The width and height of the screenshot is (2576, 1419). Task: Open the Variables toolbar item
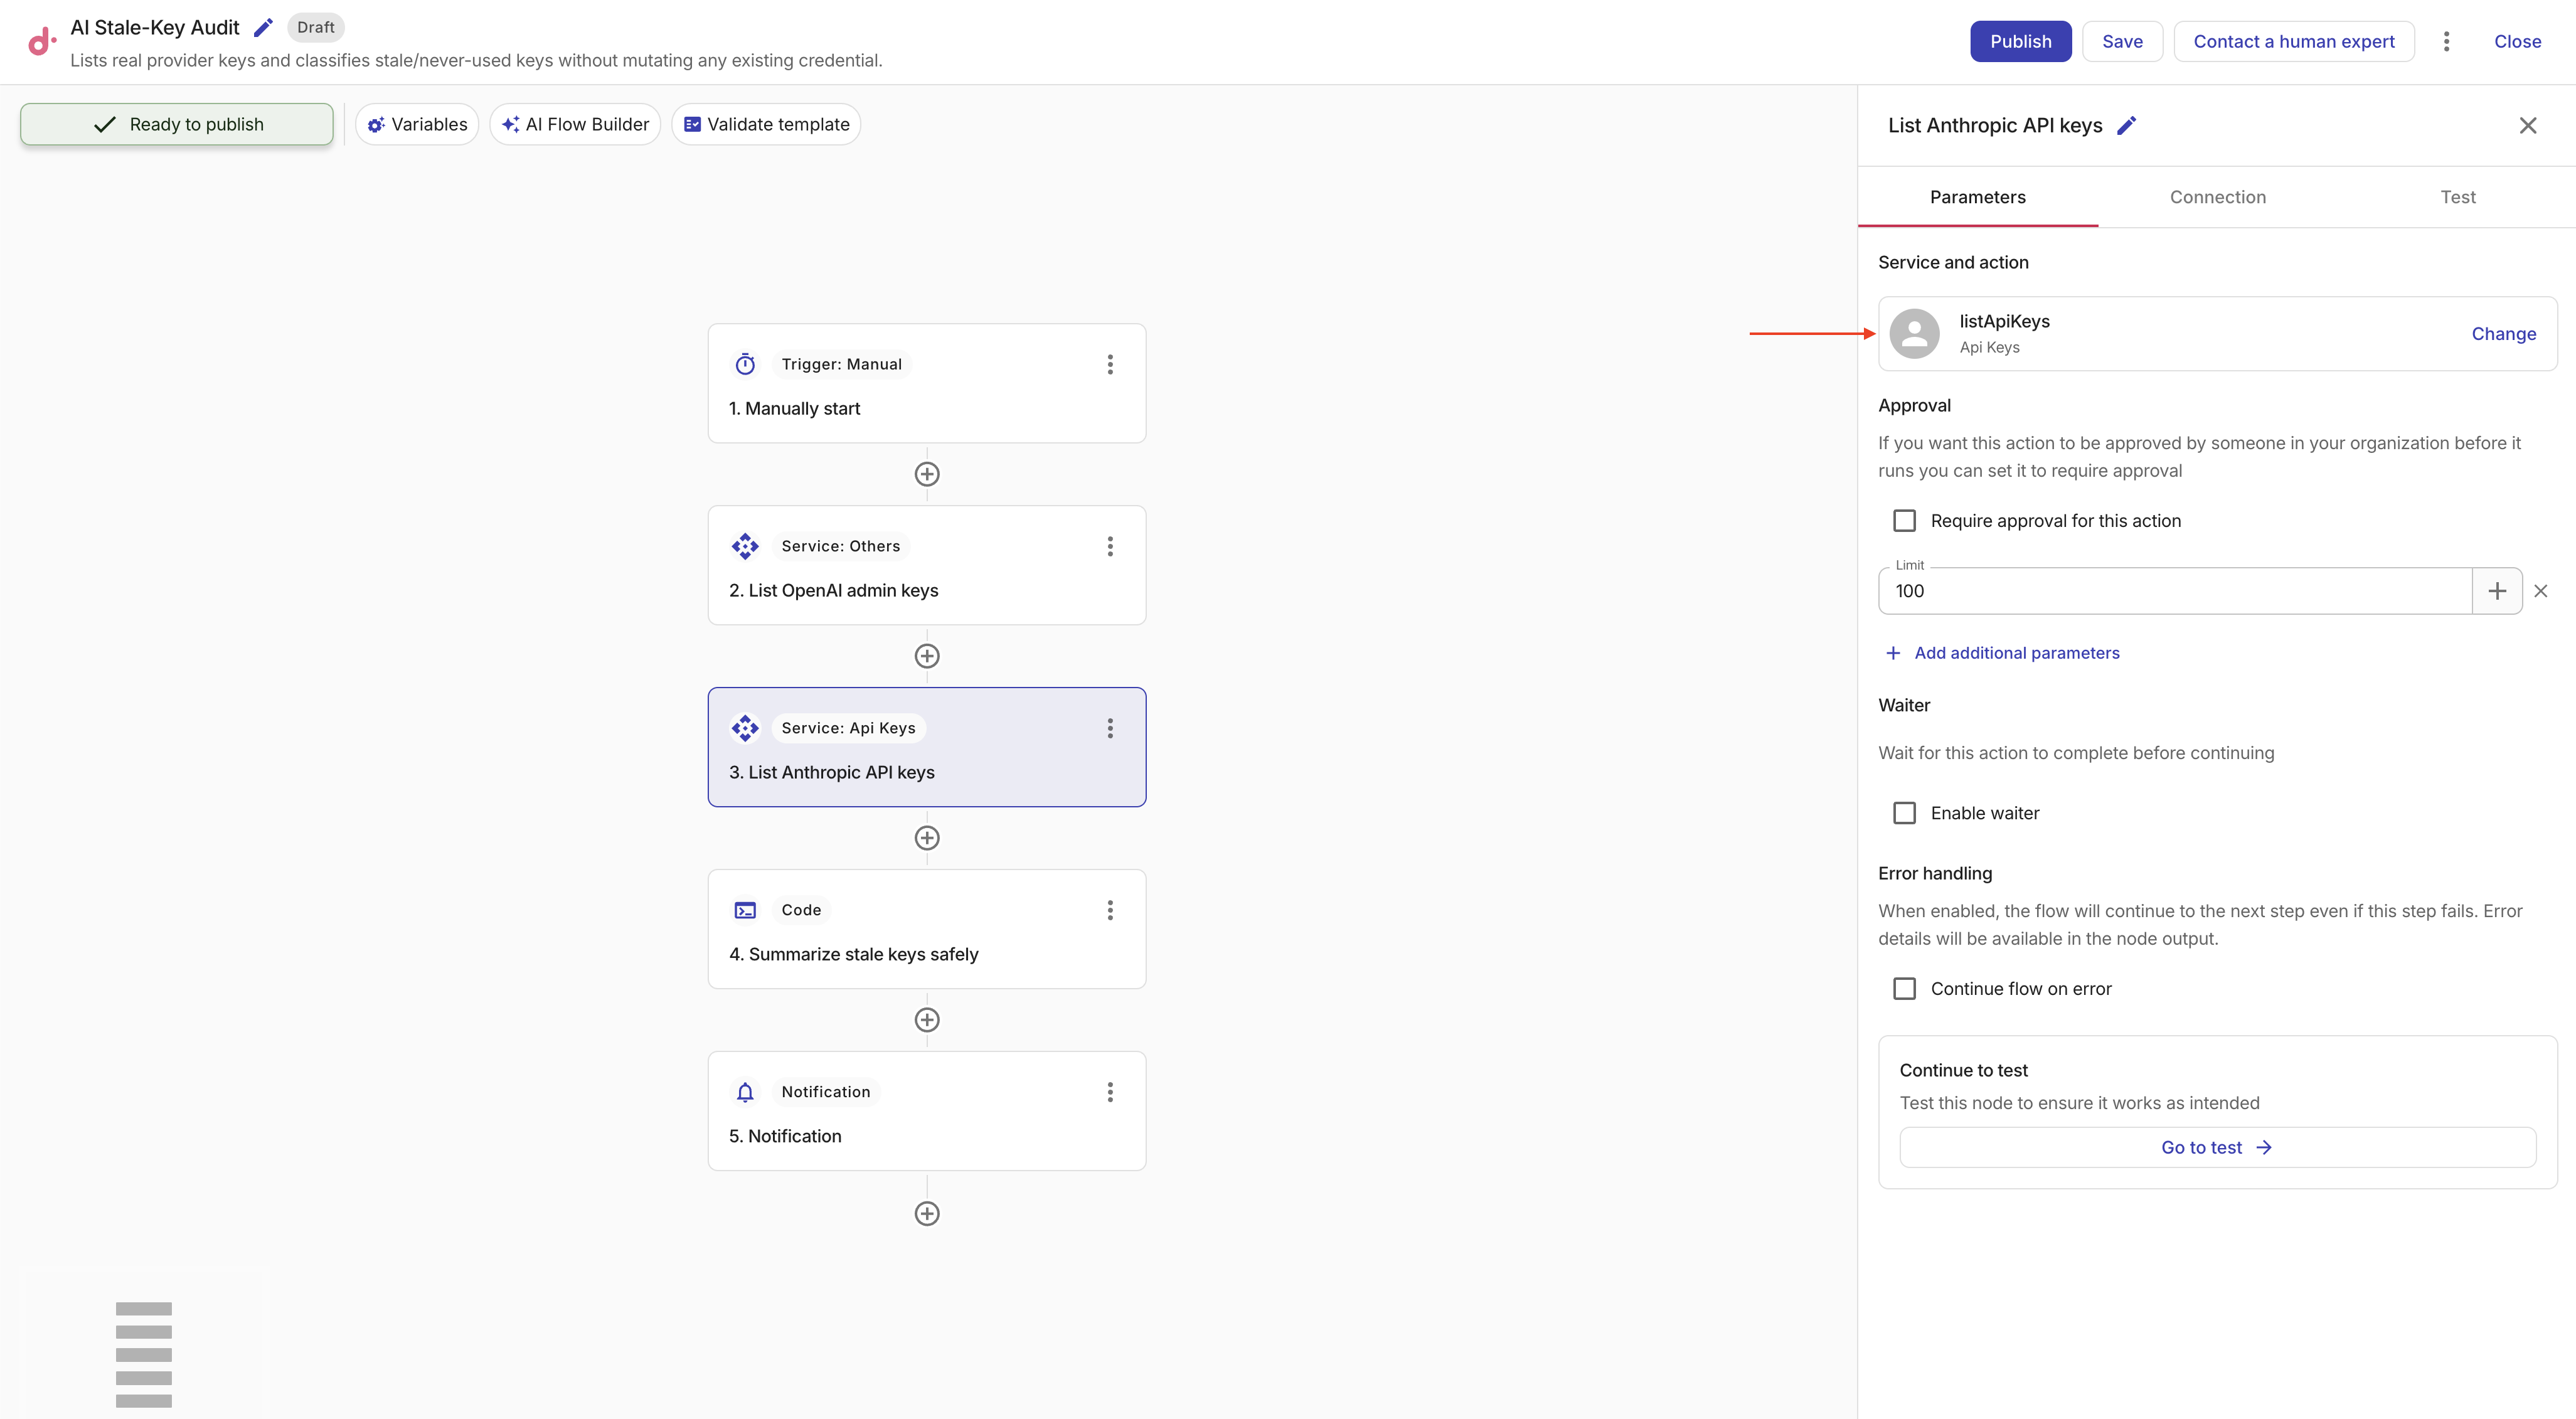click(417, 124)
